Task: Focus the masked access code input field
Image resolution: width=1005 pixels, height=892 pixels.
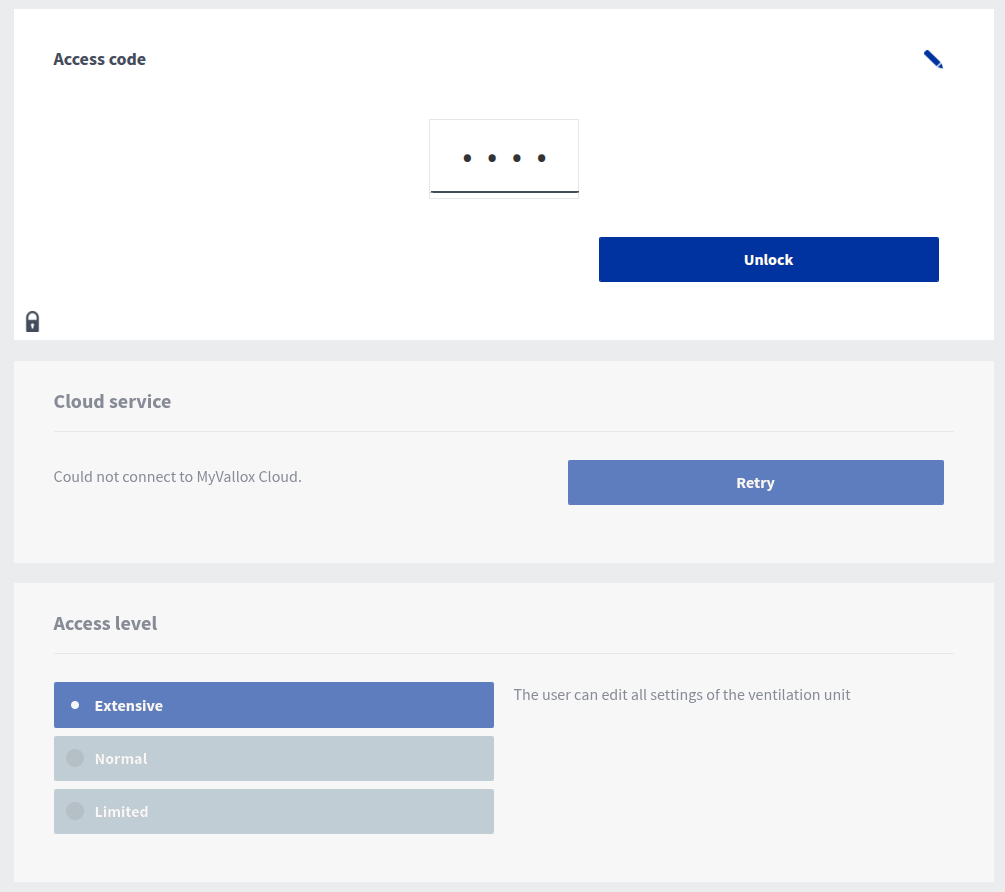Action: coord(504,158)
